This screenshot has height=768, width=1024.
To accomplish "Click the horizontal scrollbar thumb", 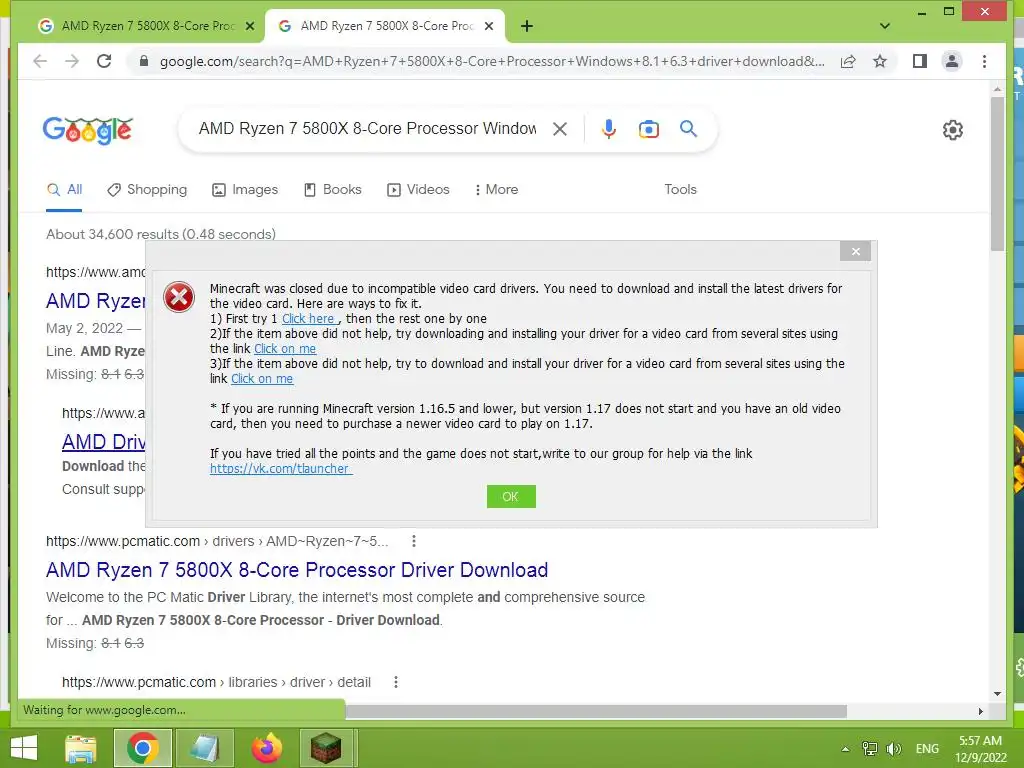I will [x=596, y=711].
